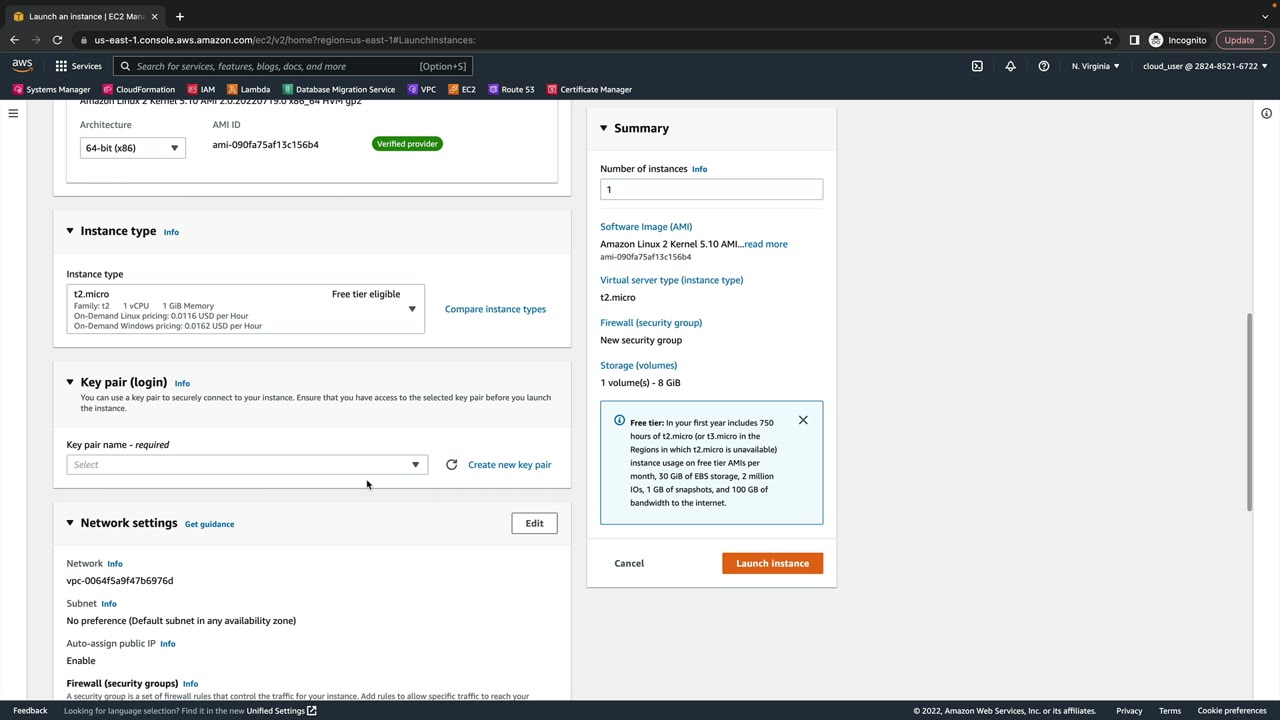
Task: Open the side navigation hamburger menu
Action: (13, 113)
